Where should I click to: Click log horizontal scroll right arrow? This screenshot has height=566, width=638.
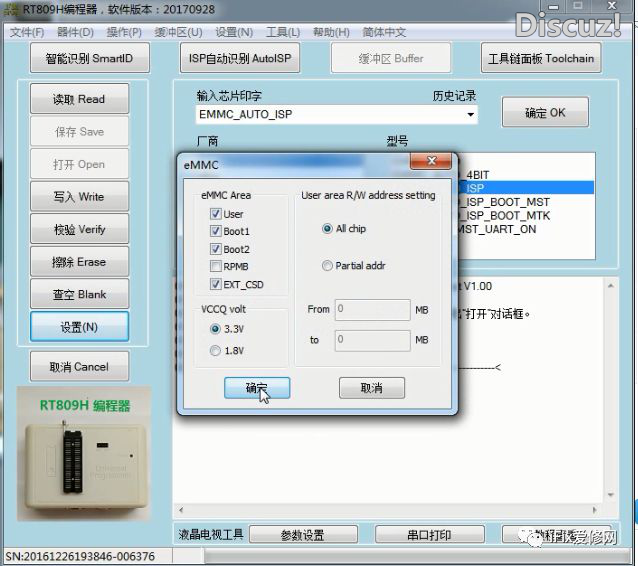(595, 510)
